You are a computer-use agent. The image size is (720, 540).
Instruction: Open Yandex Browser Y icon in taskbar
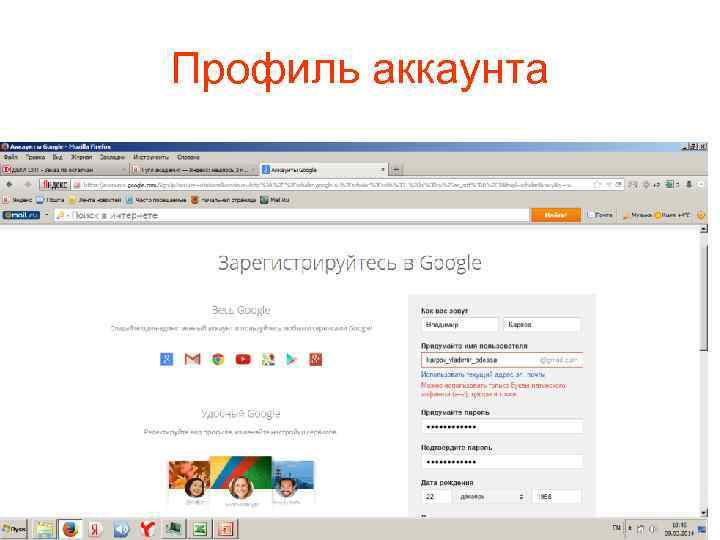coord(147,529)
